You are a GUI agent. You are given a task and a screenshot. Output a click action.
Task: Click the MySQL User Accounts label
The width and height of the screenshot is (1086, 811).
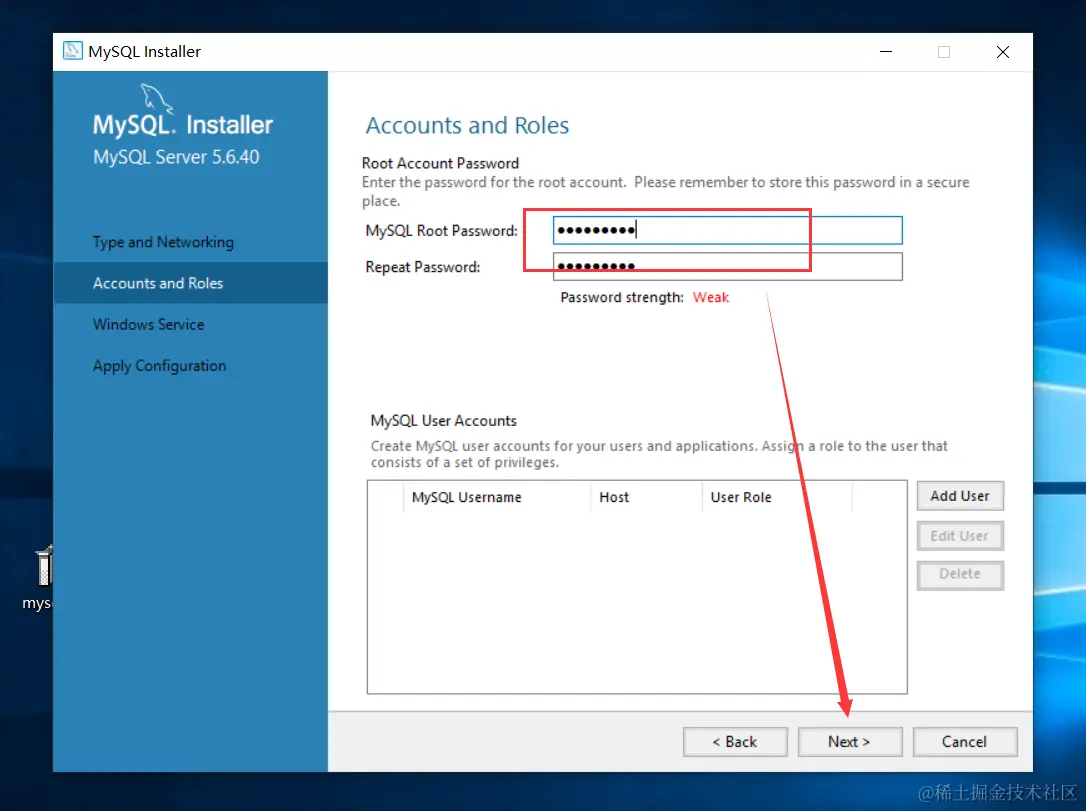click(444, 421)
